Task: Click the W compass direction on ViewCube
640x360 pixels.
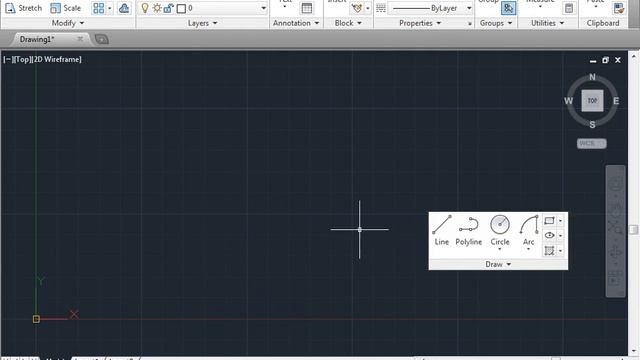Action: click(x=569, y=101)
